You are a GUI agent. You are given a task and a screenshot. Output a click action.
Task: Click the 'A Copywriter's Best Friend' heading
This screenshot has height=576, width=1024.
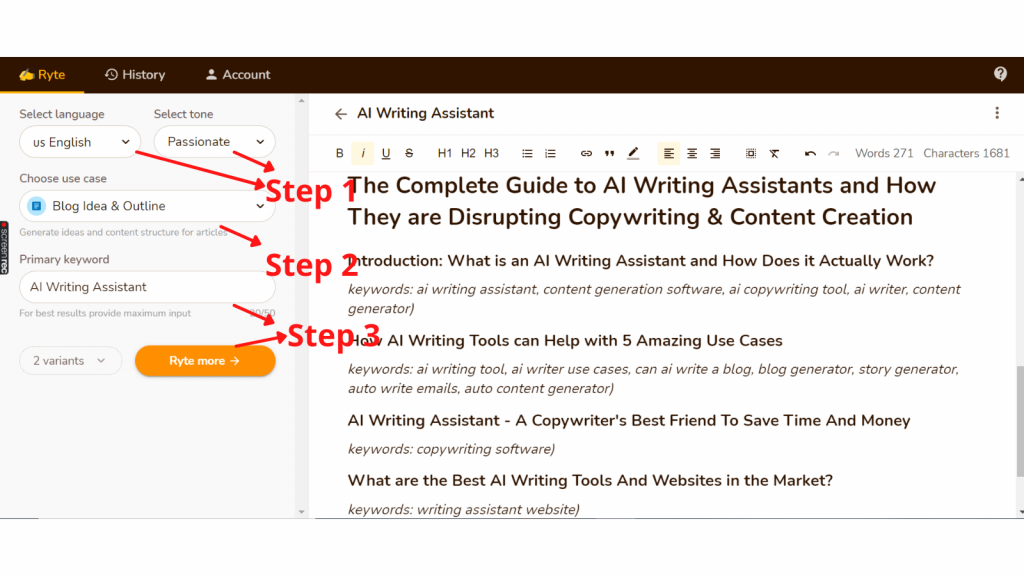(629, 420)
